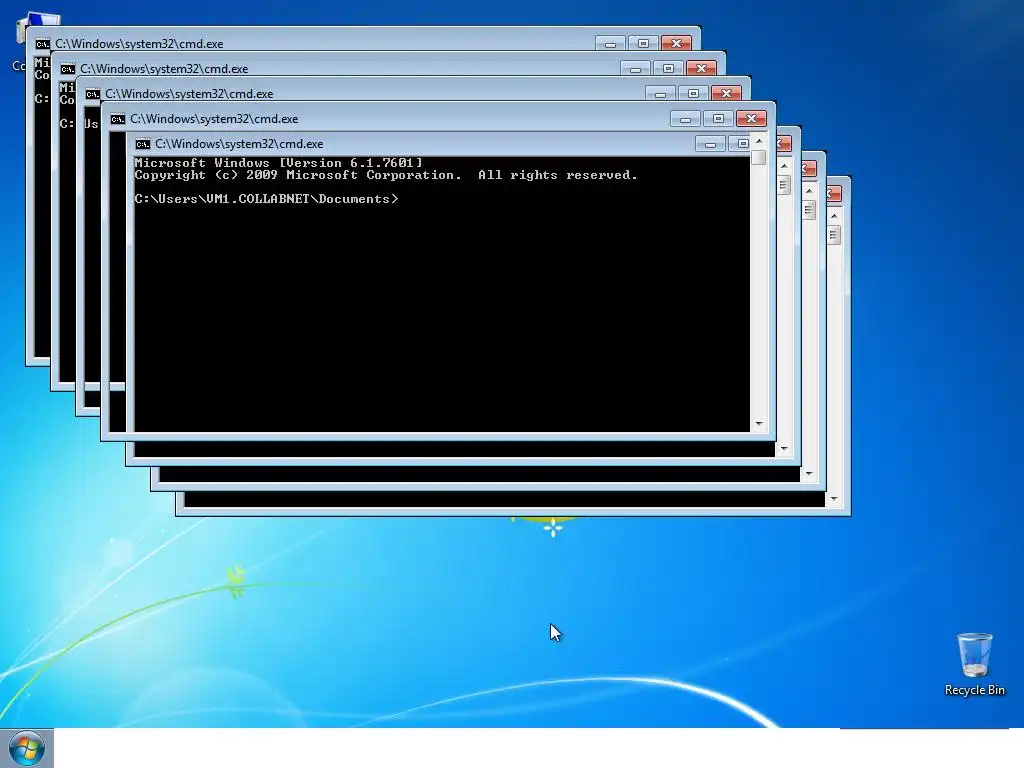This screenshot has height=768, width=1024.
Task: Click title text of window showing full Documents prompt
Action: pos(239,144)
